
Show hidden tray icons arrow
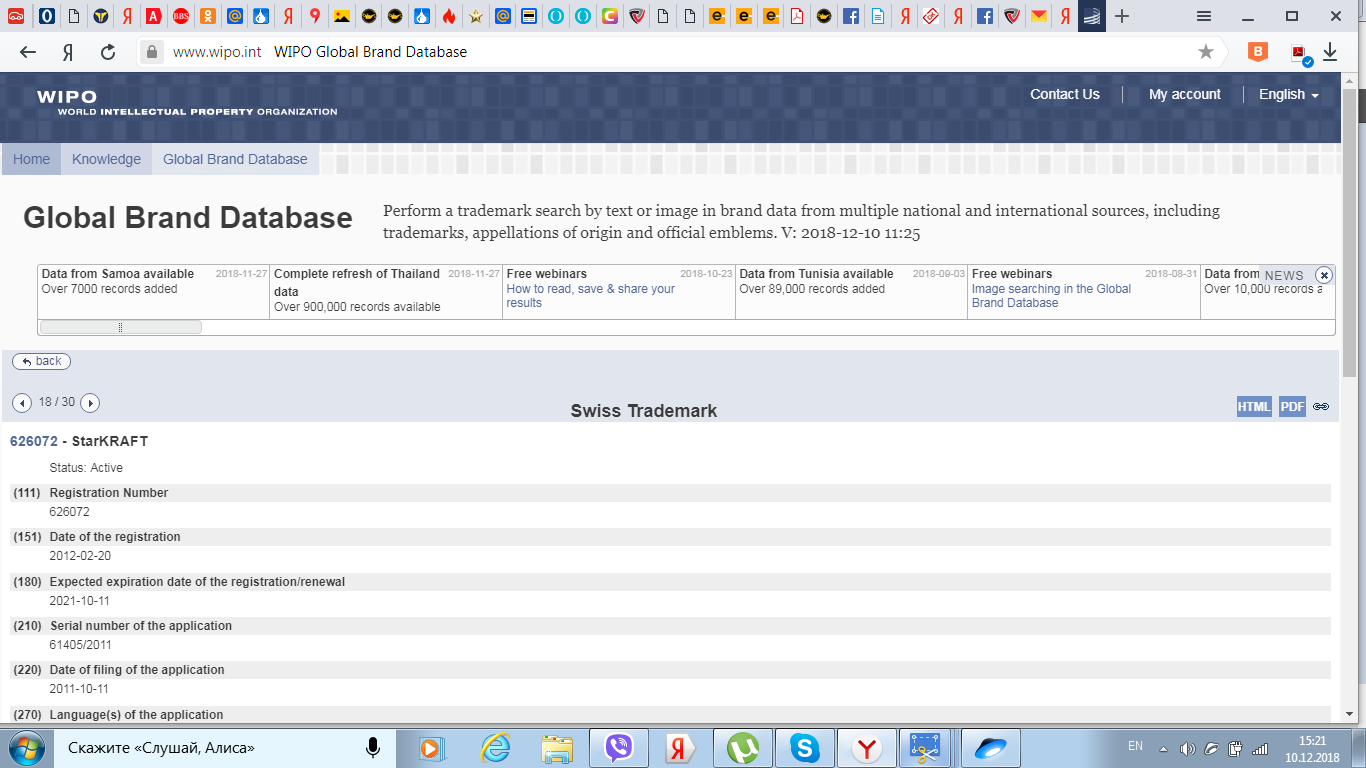click(1163, 748)
